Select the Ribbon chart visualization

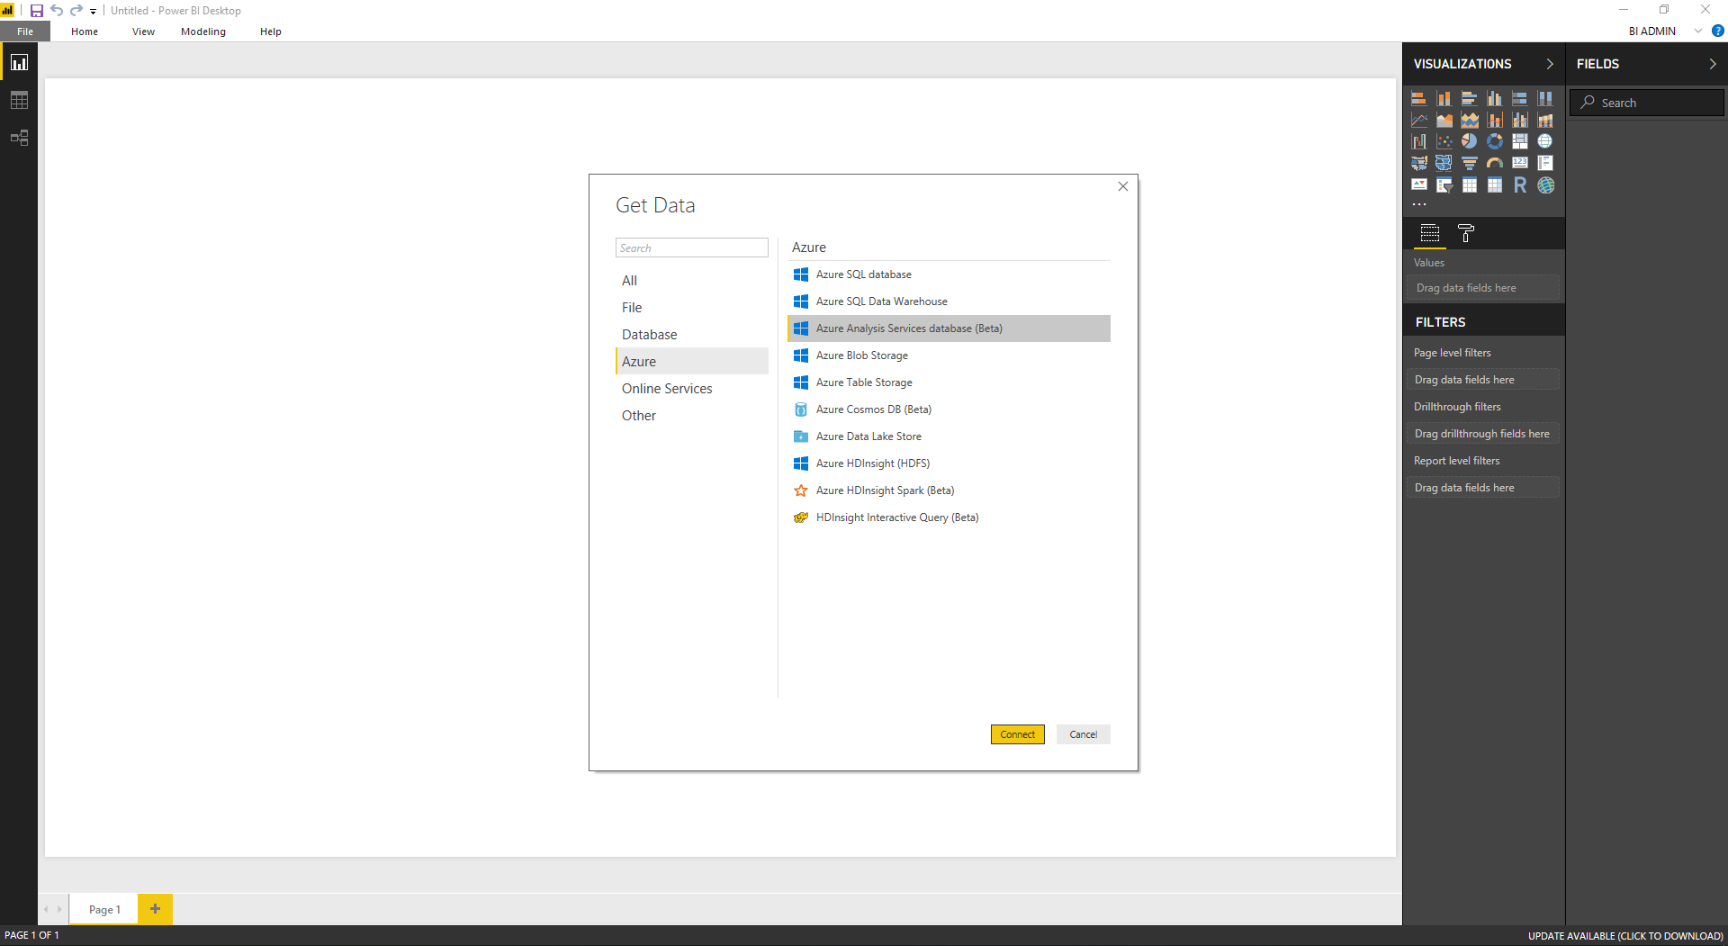1546,120
